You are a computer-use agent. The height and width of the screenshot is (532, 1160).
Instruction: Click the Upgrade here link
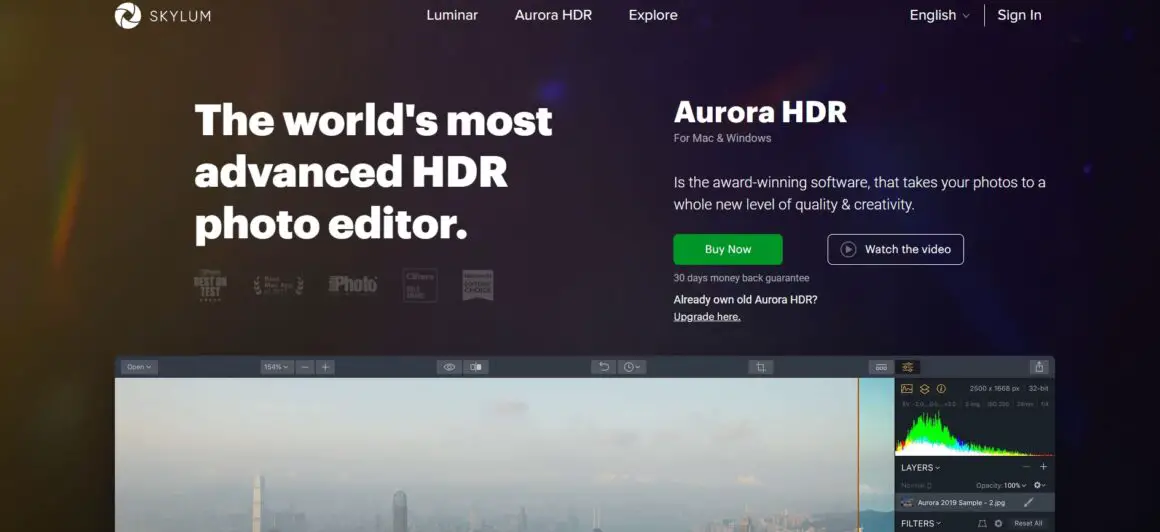click(707, 317)
